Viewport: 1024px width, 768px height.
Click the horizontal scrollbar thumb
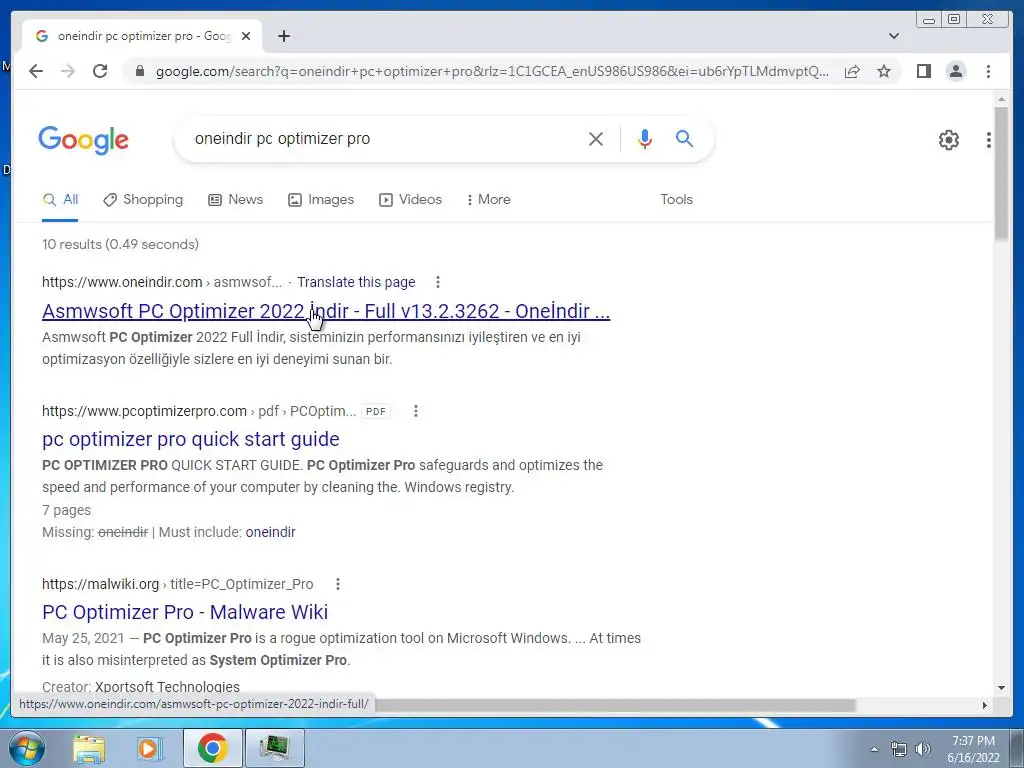click(x=615, y=705)
